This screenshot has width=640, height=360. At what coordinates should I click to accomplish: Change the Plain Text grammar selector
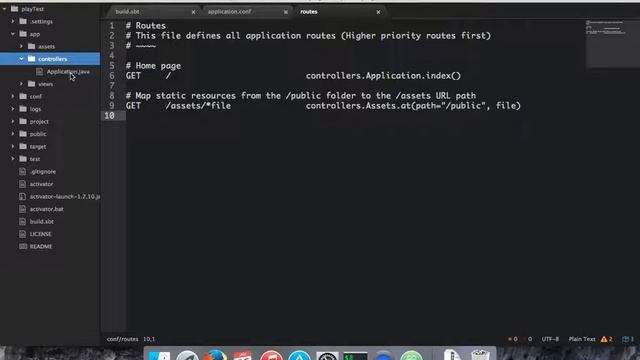click(582, 339)
